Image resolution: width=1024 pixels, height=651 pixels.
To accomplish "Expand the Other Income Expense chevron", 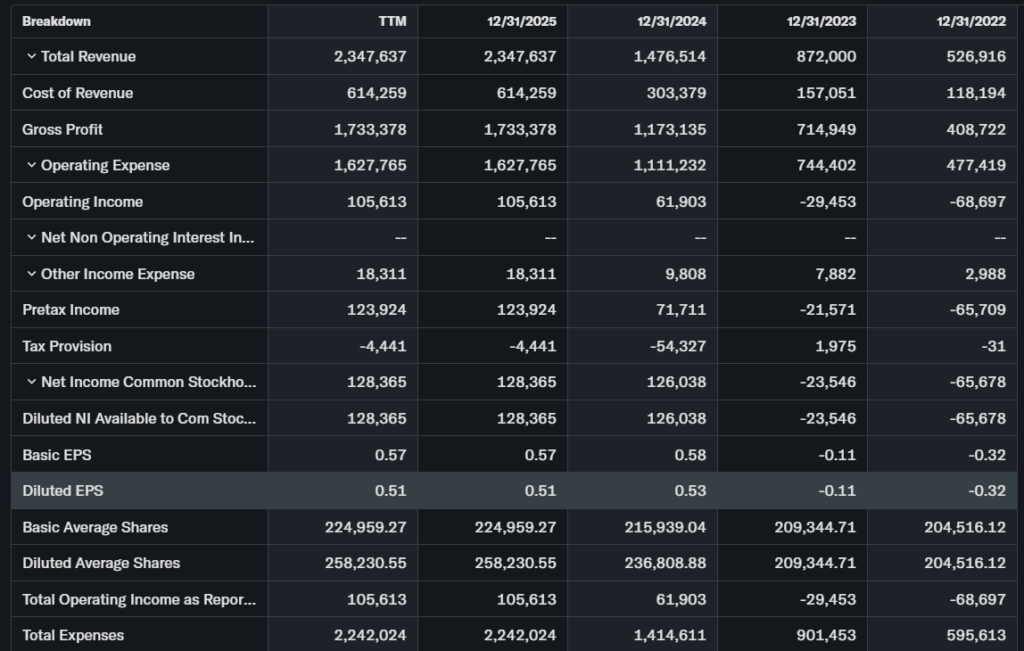I will pyautogui.click(x=31, y=274).
